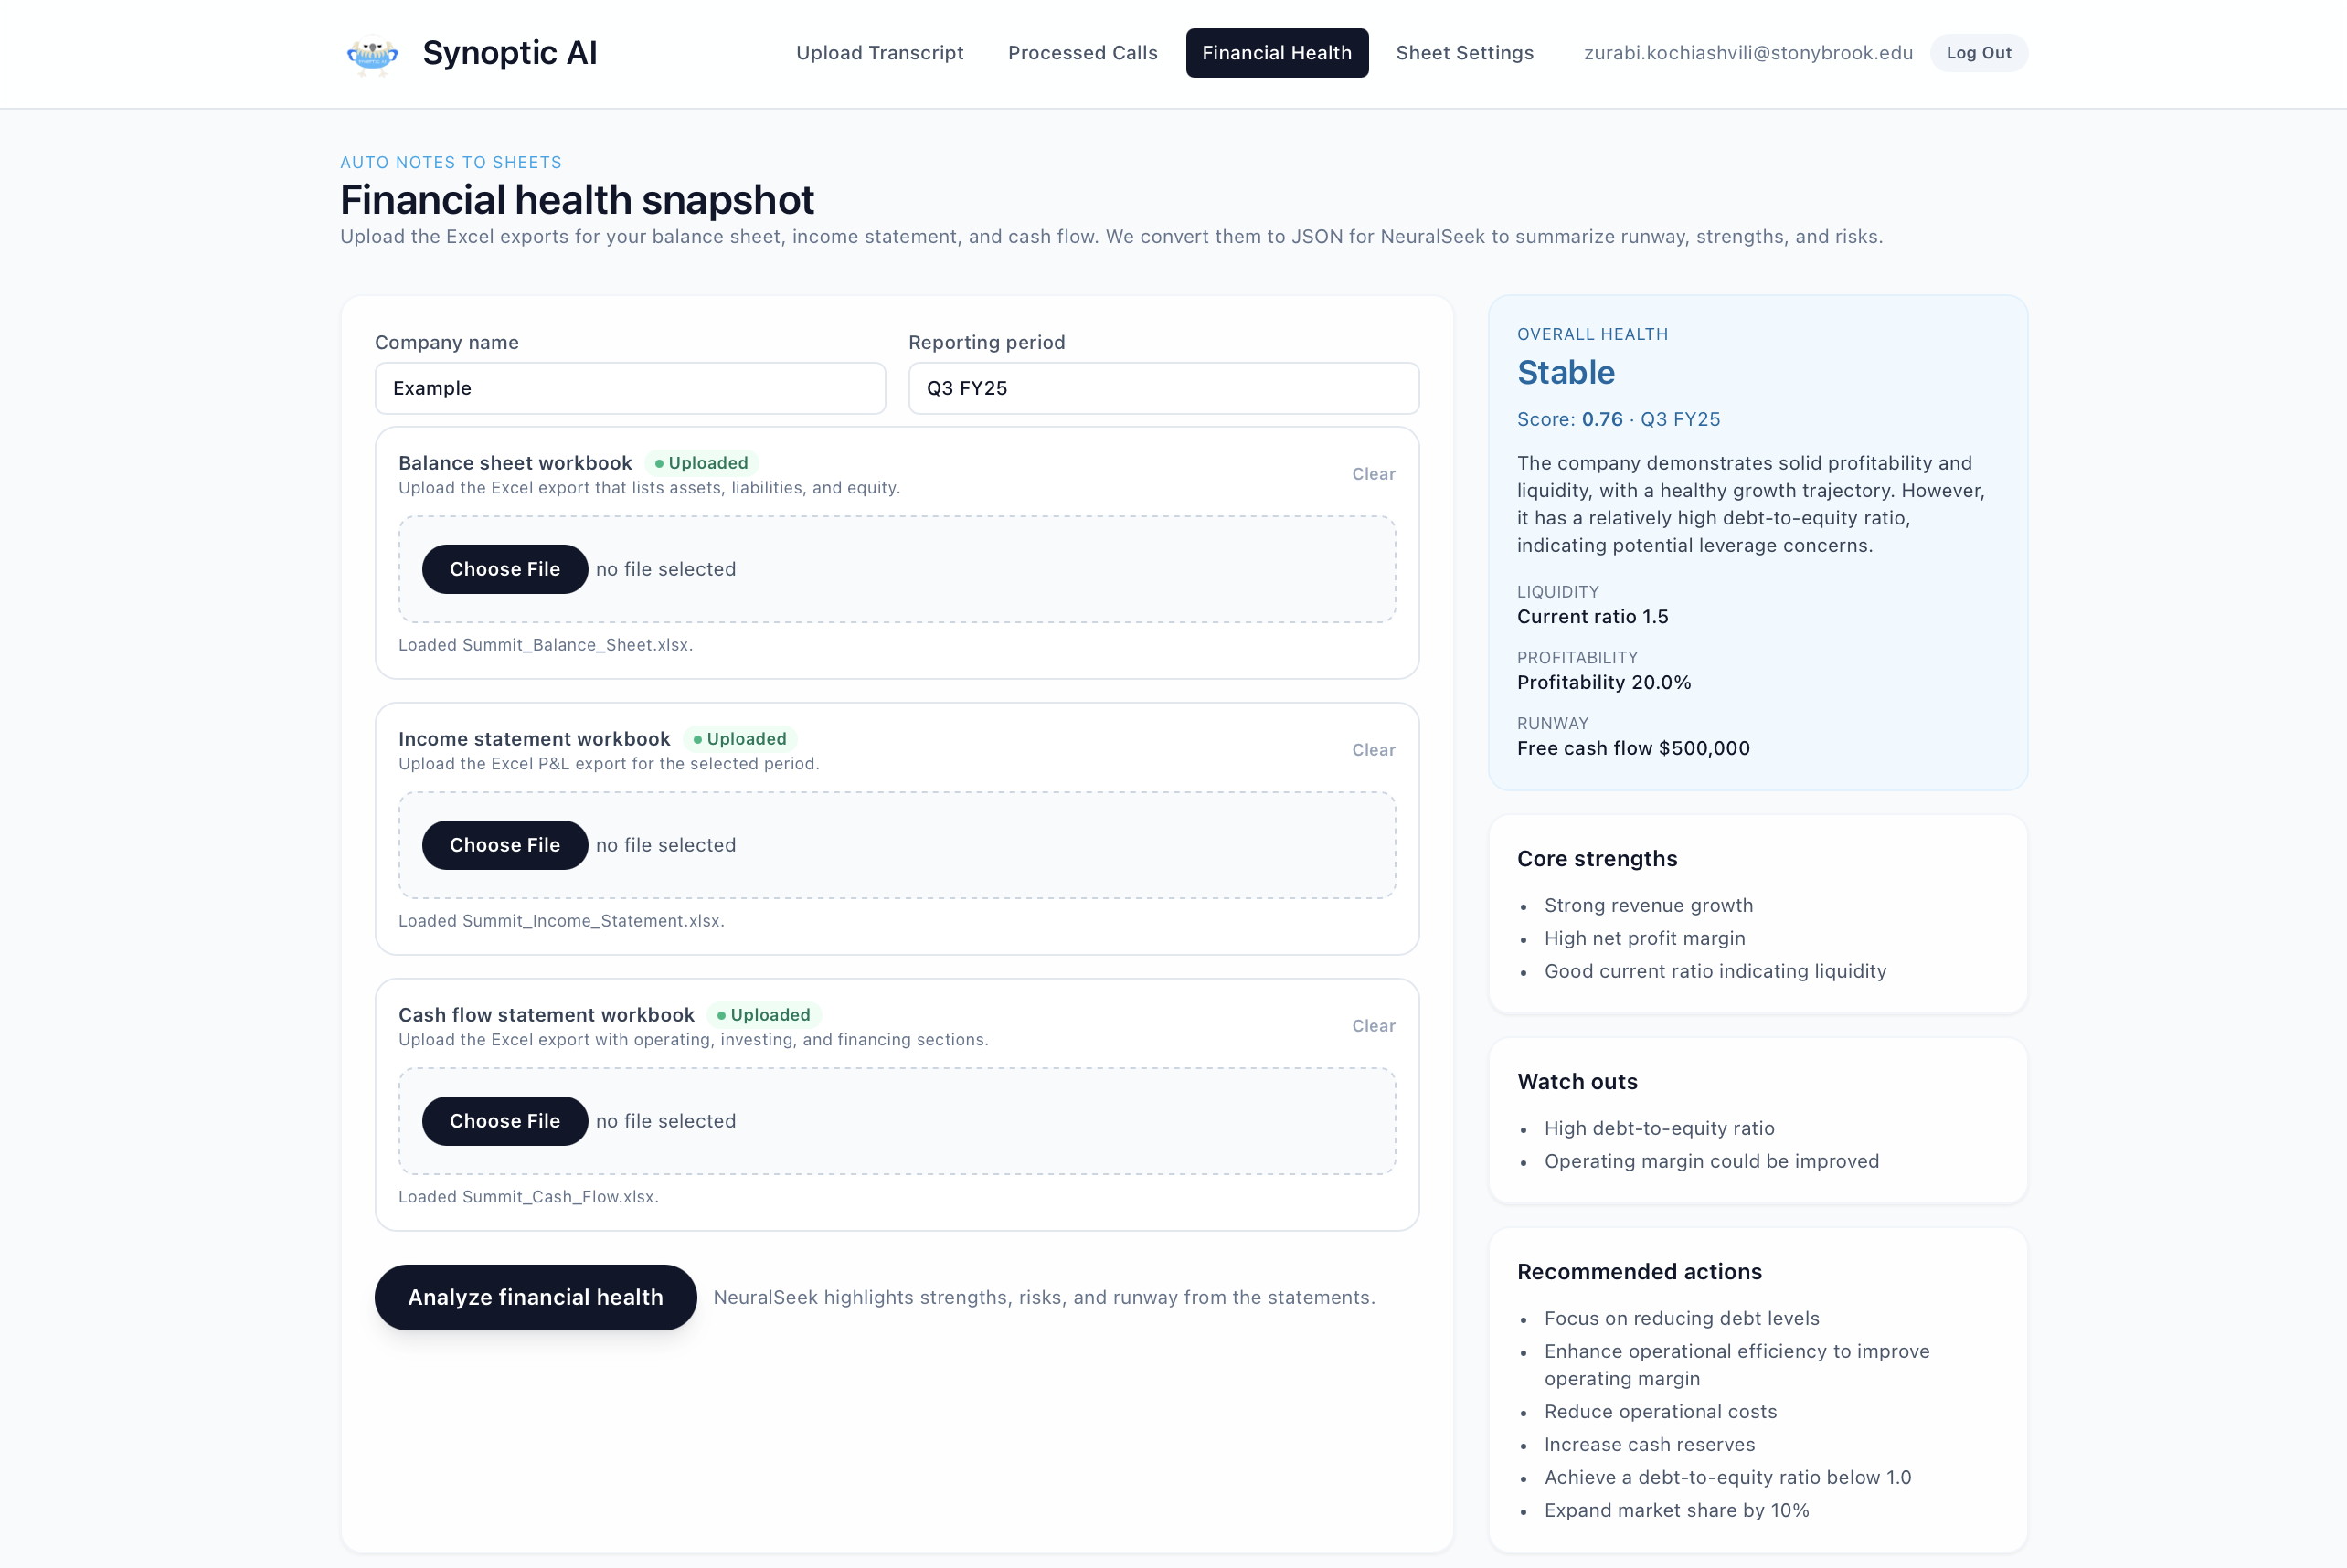The image size is (2347, 1568).
Task: Go to the Processed Calls tab
Action: coord(1082,53)
